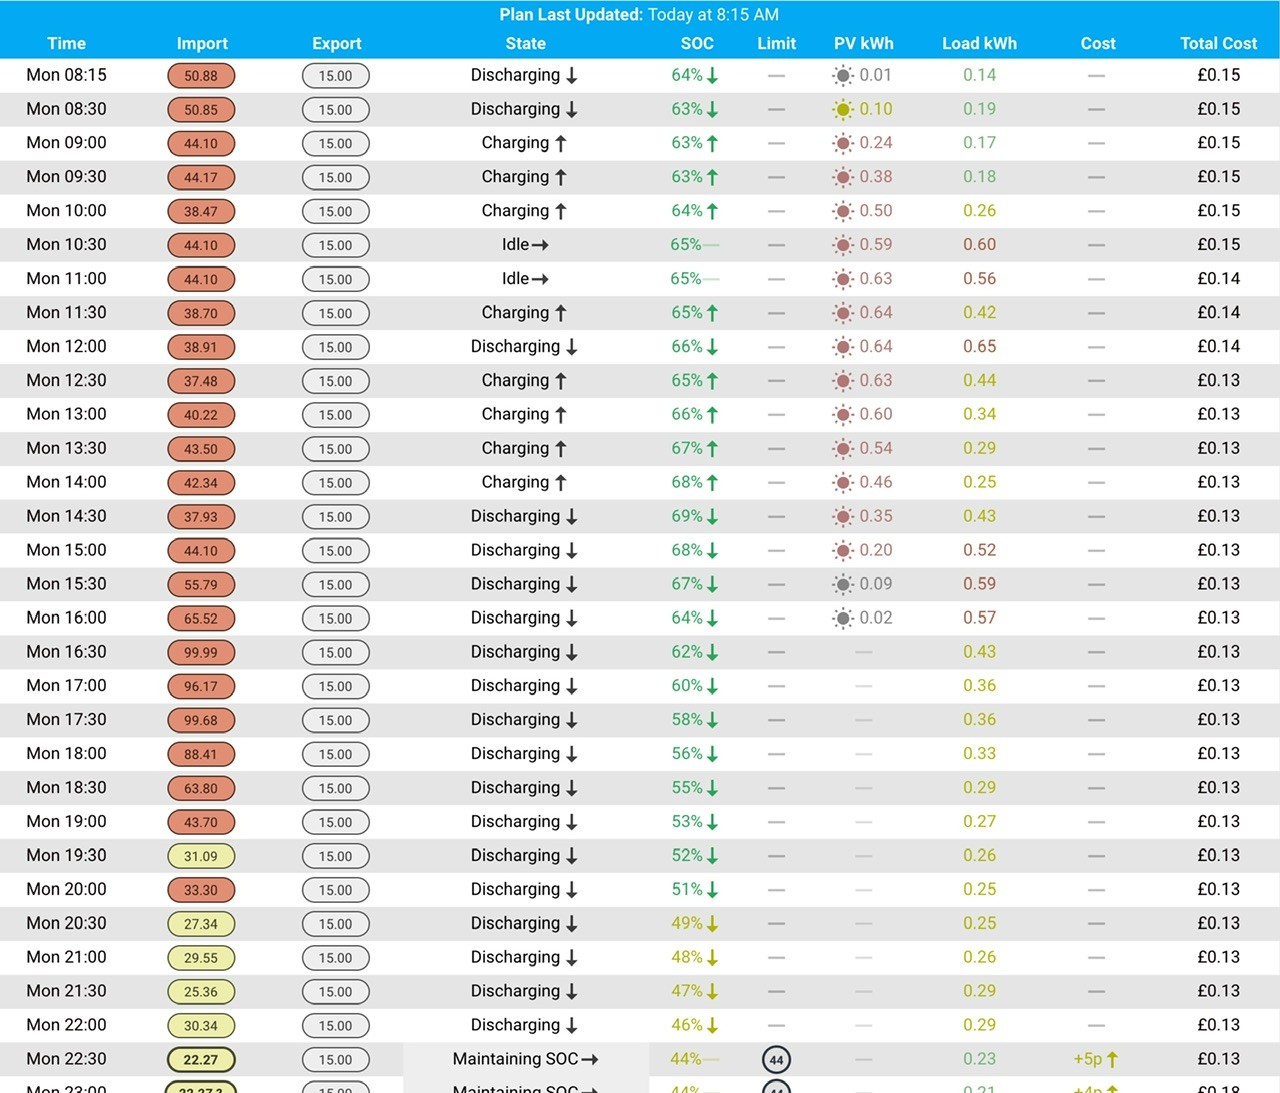Click the green down arrow beside 64% at Mon 08:15
This screenshot has height=1093, width=1280.
tap(713, 76)
